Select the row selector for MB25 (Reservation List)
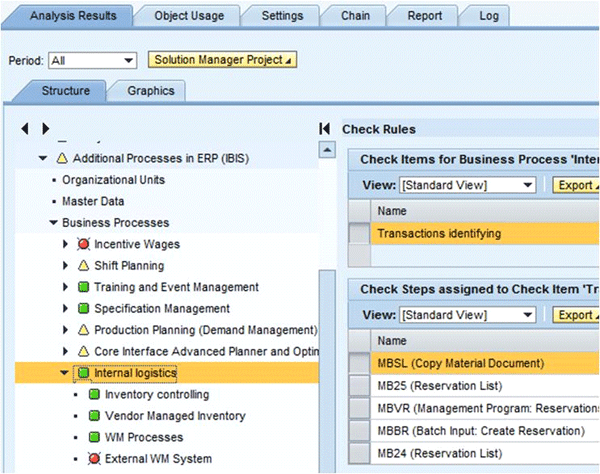This screenshot has width=600, height=474. [358, 386]
